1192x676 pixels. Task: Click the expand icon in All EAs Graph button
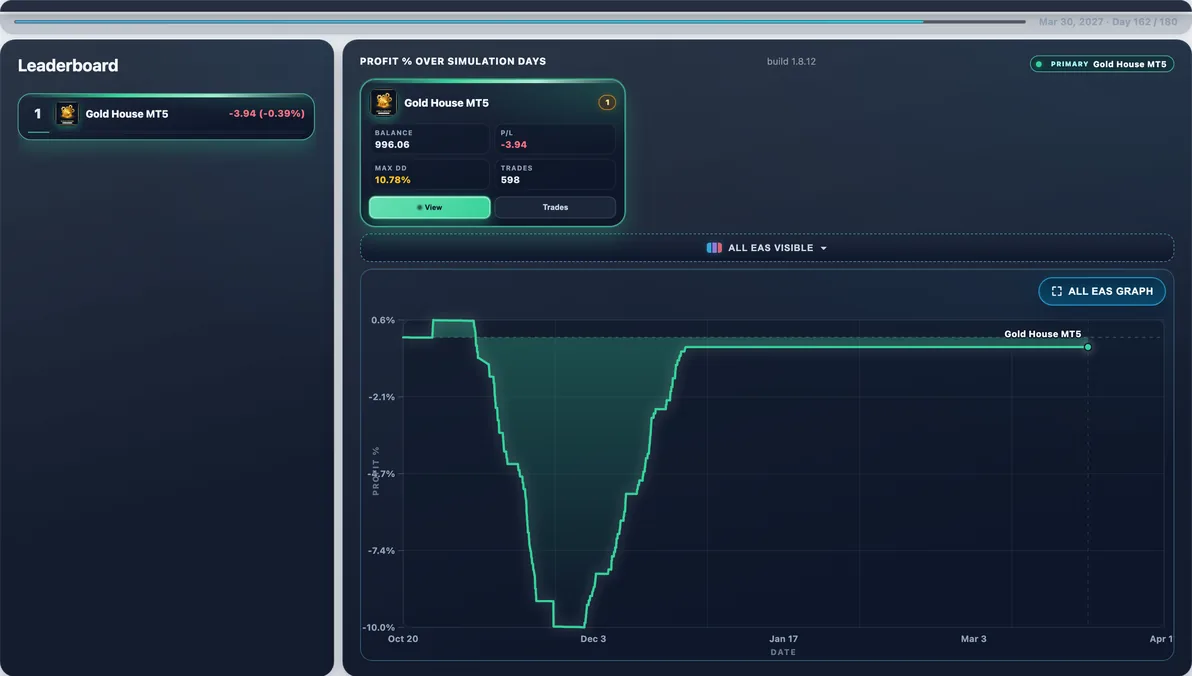(x=1057, y=291)
